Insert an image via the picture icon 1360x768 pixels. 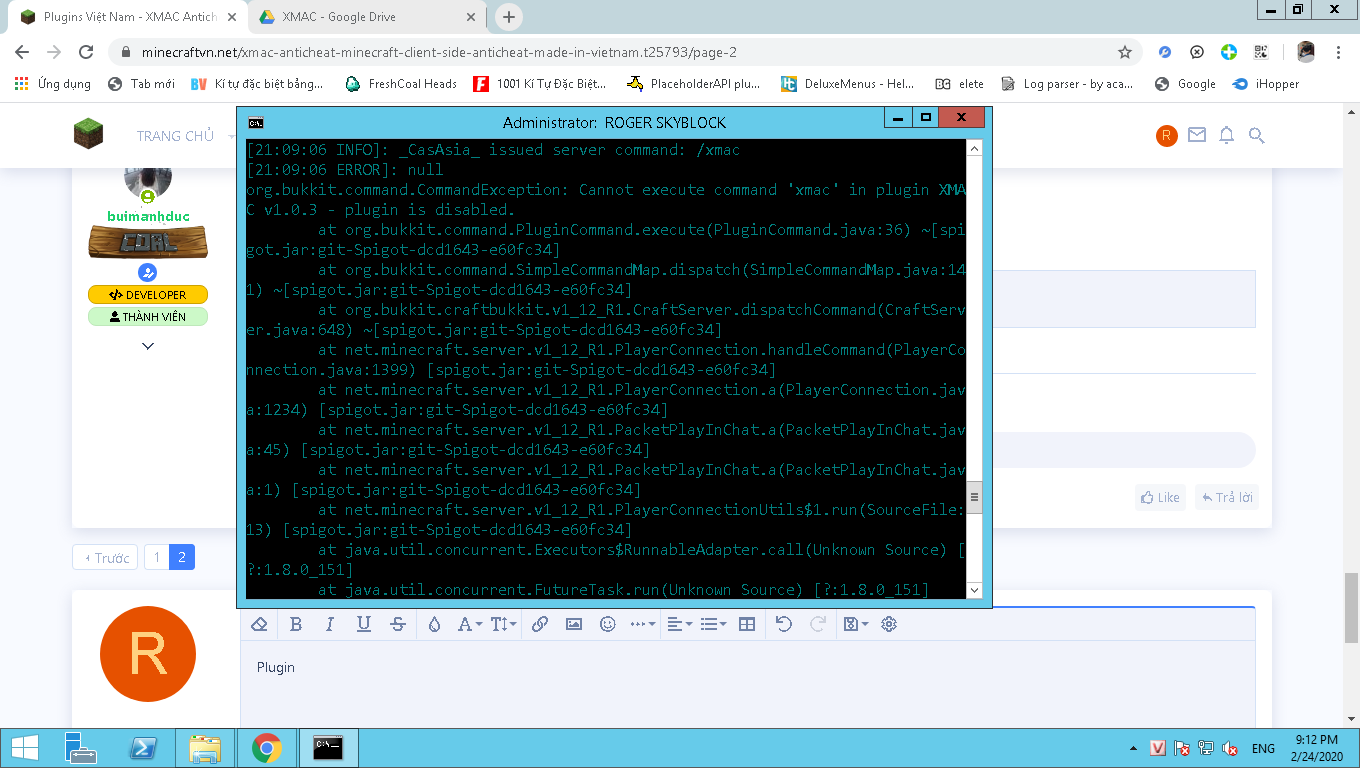[x=574, y=624]
